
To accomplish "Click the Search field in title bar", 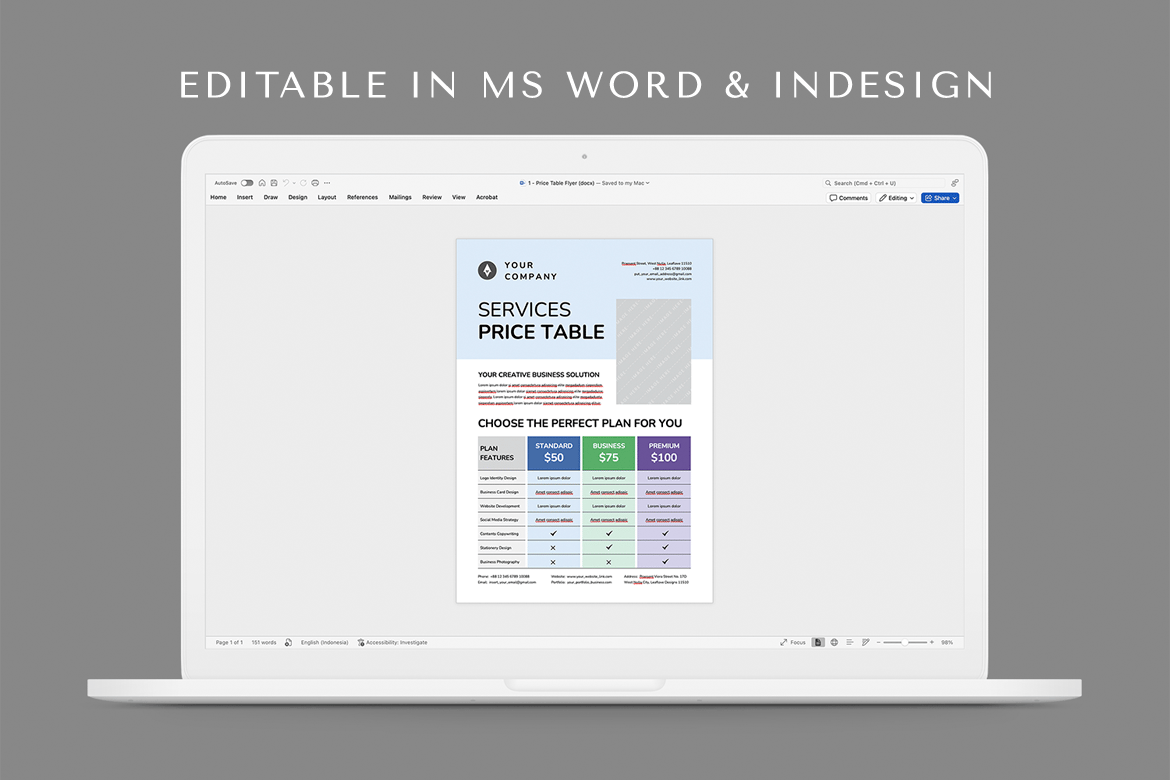I will click(x=884, y=183).
